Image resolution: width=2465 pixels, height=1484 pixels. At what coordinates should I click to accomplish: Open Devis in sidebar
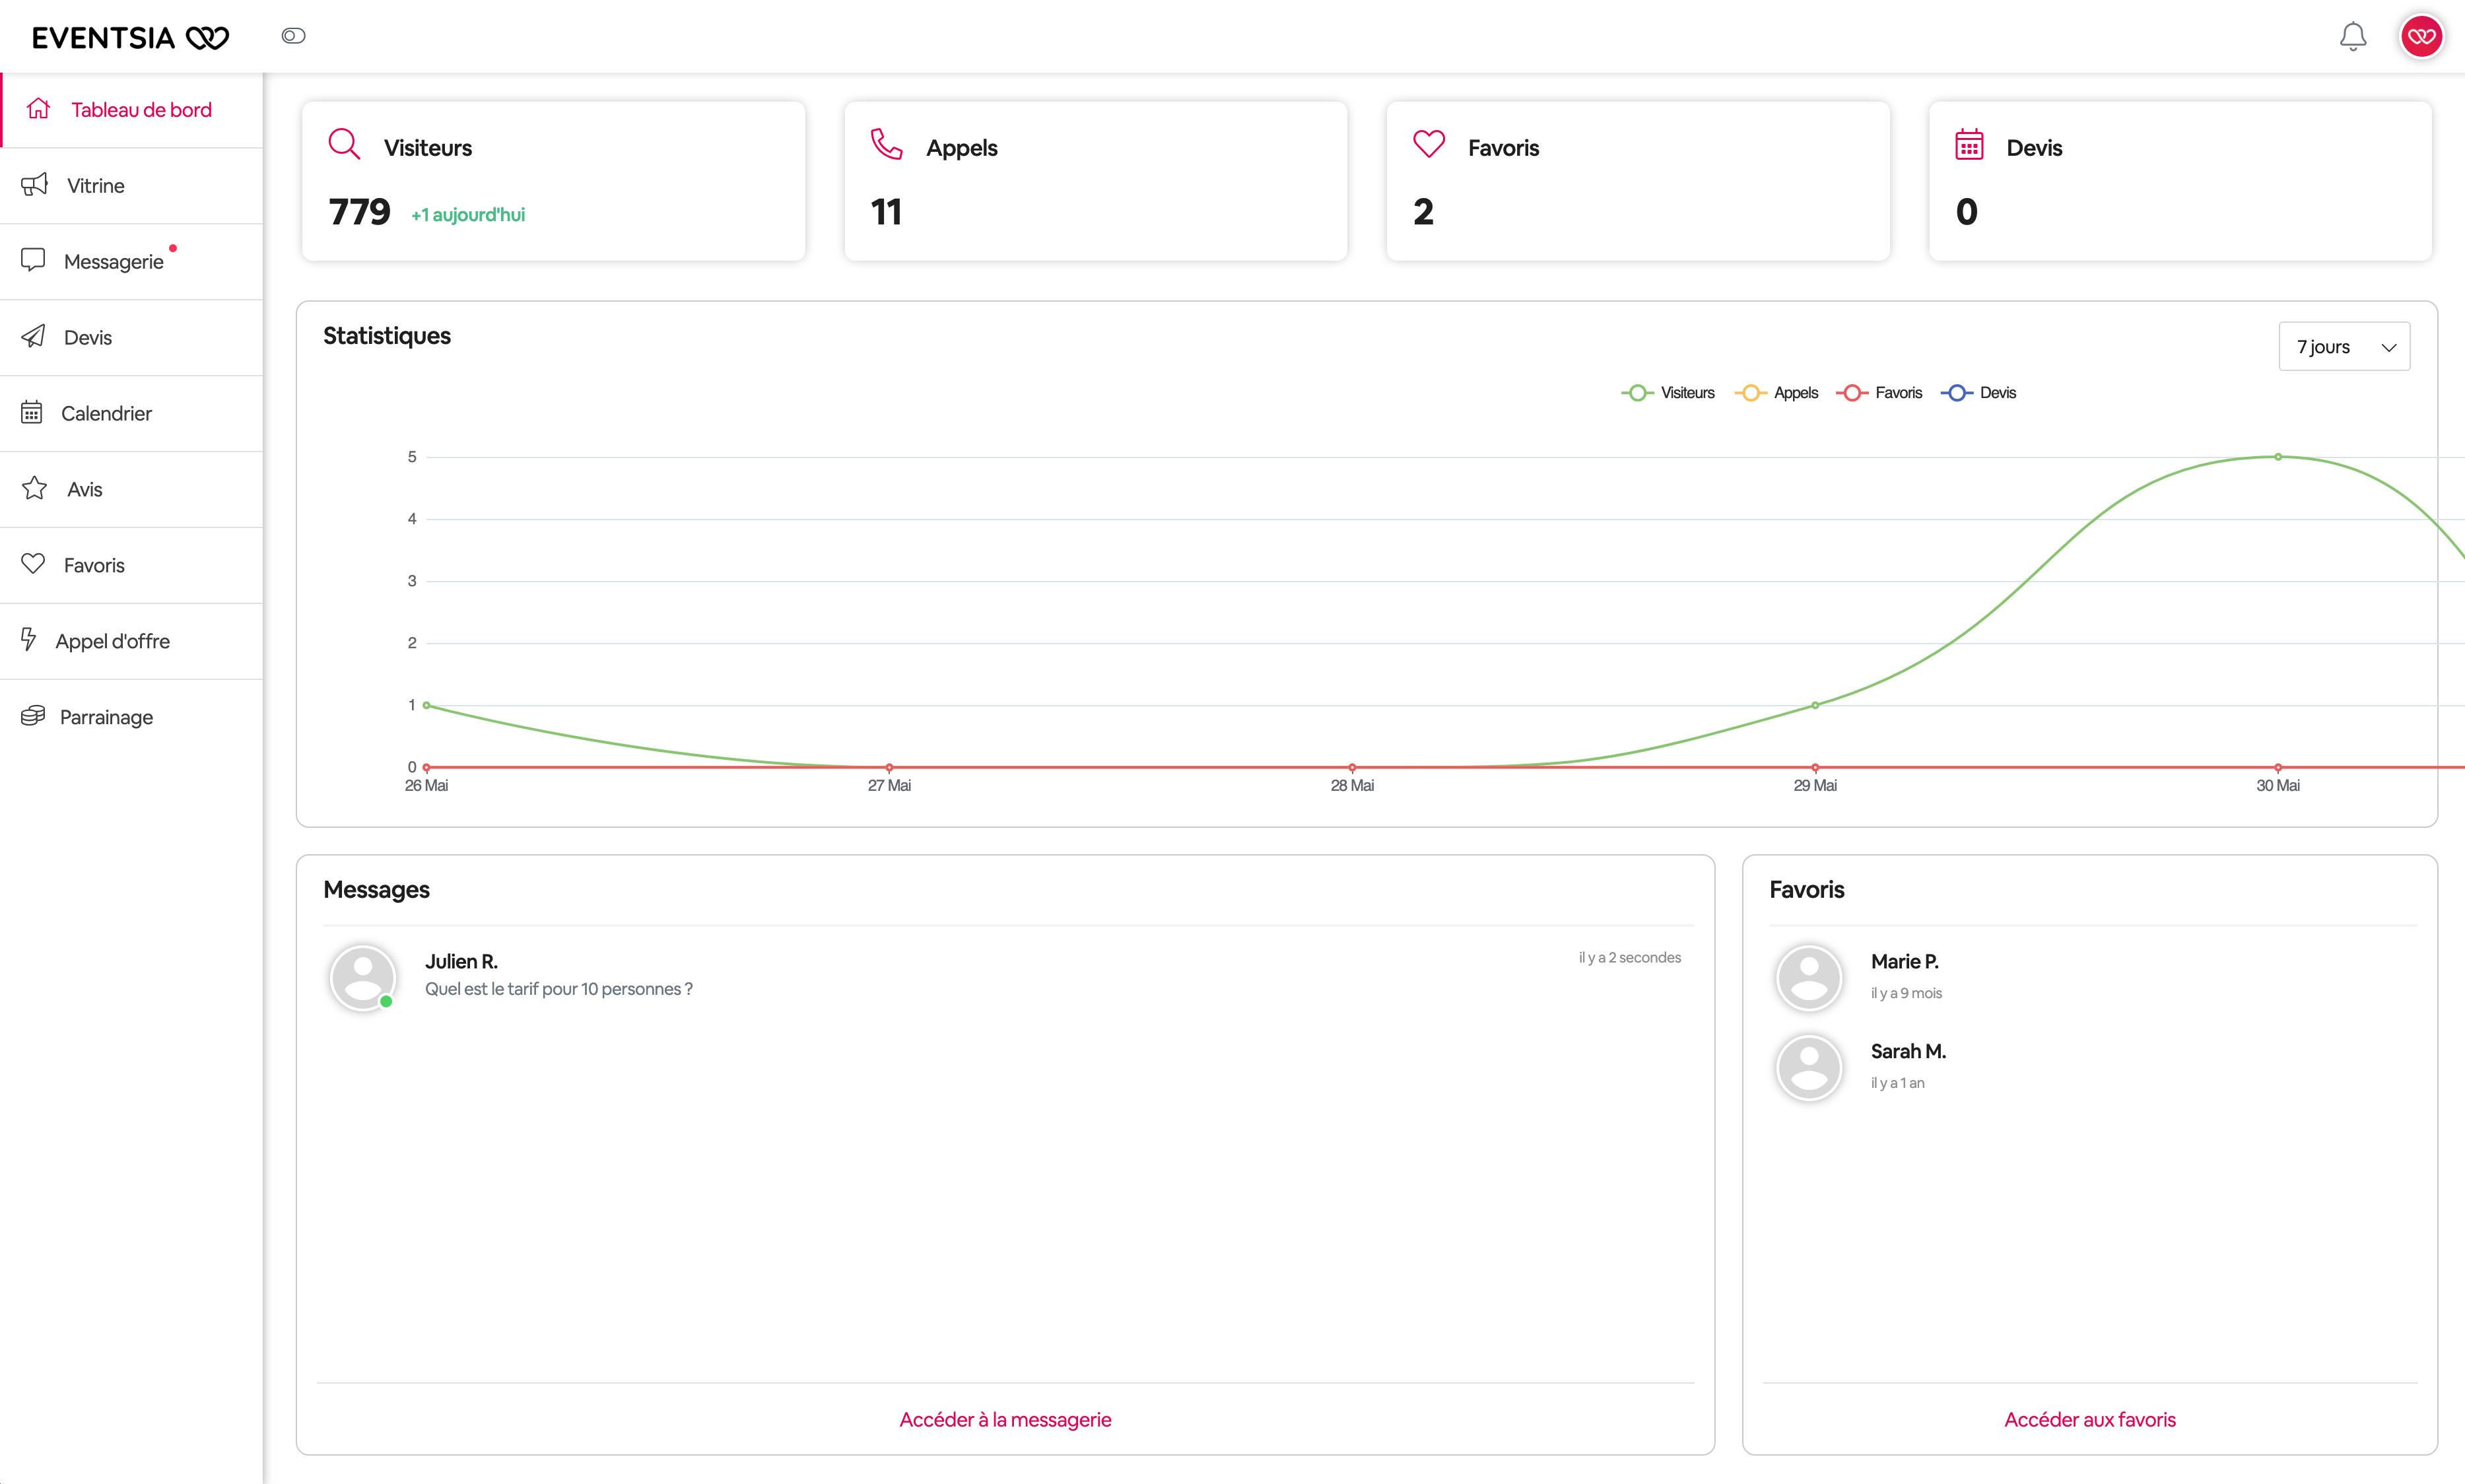coord(132,338)
